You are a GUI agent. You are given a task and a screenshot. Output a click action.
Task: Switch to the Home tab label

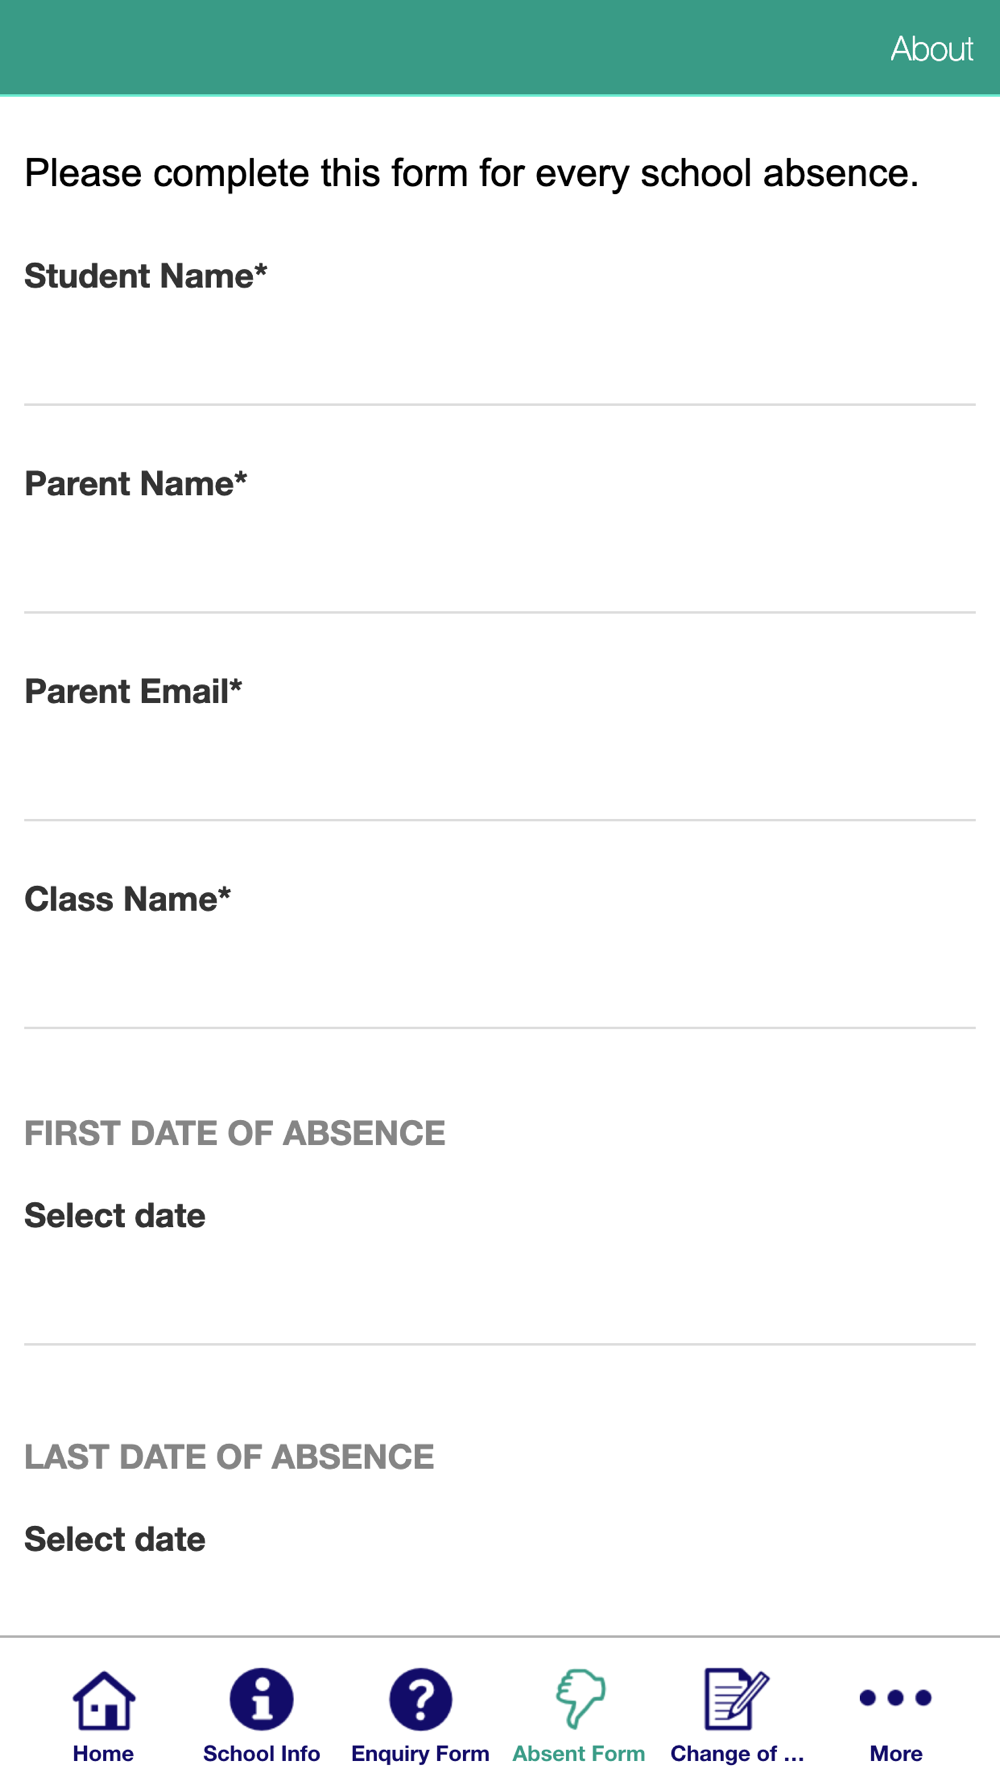click(x=103, y=1753)
